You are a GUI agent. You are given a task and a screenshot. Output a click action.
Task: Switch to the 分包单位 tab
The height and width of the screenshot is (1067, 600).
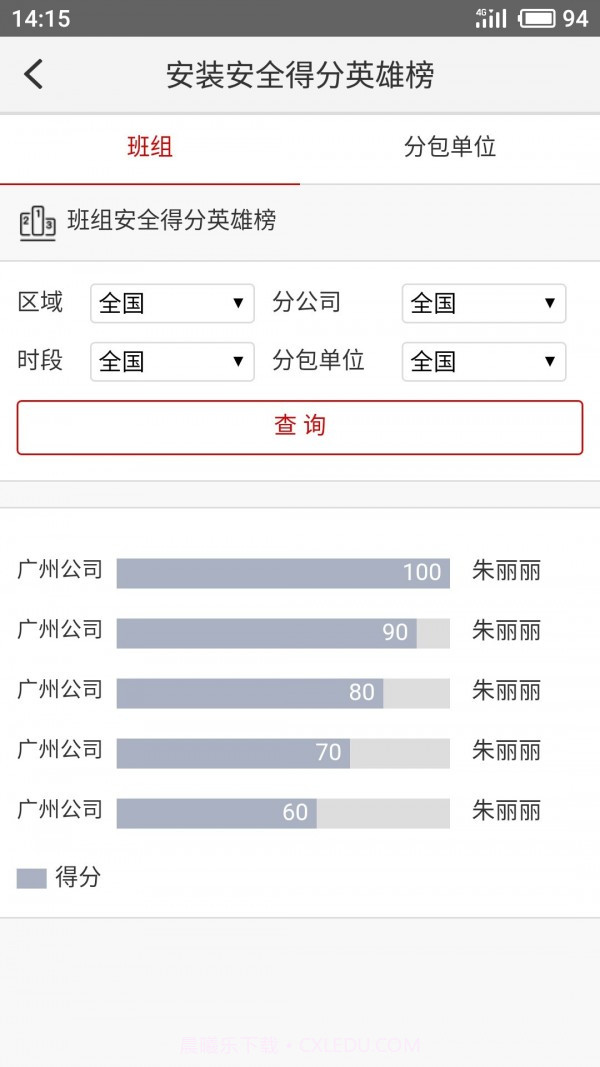(x=448, y=147)
